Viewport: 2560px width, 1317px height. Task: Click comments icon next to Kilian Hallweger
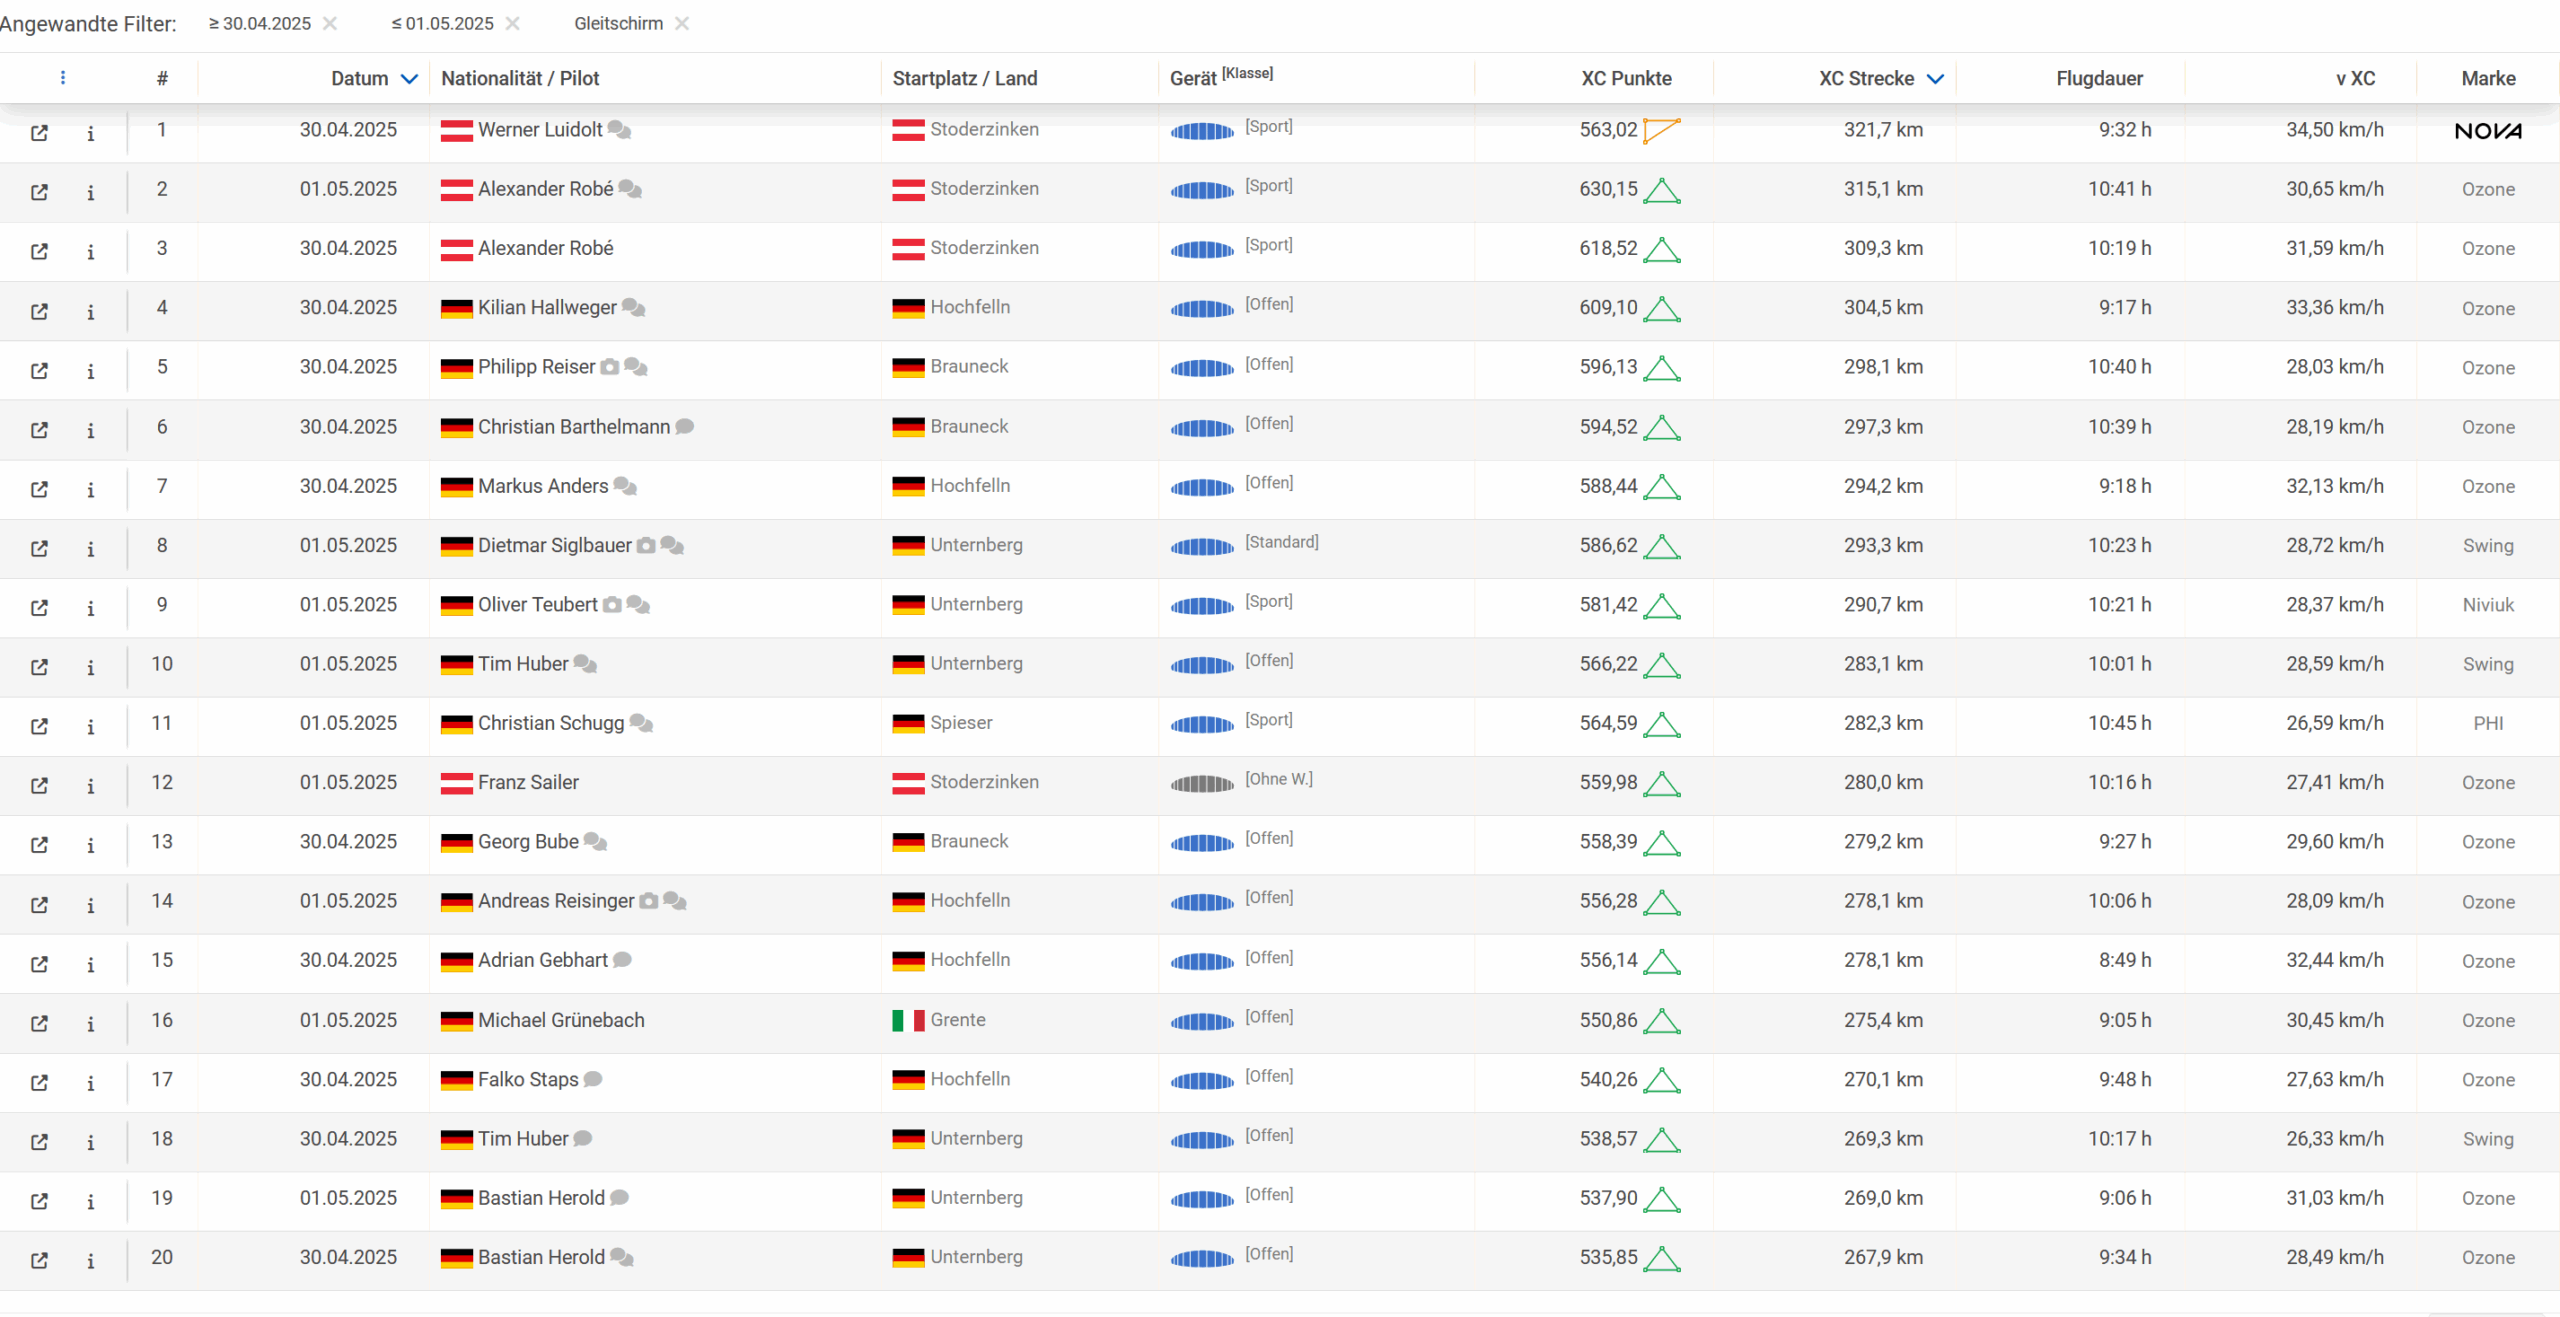(x=633, y=308)
